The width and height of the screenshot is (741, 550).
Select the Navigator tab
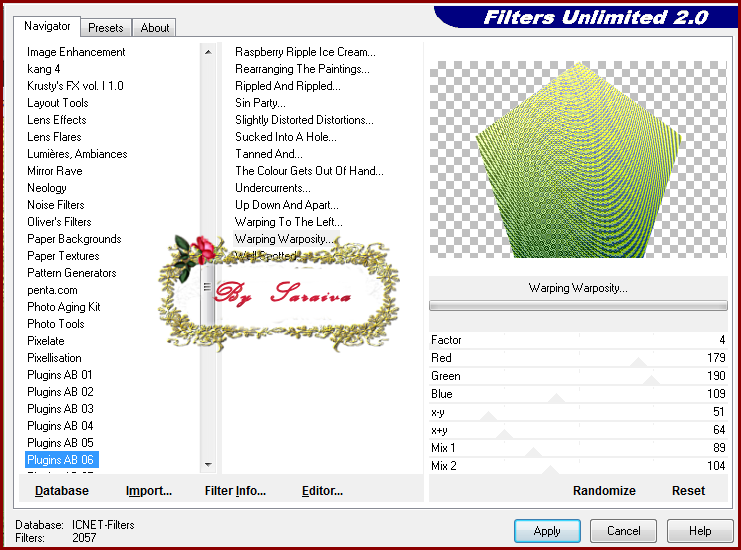point(47,26)
